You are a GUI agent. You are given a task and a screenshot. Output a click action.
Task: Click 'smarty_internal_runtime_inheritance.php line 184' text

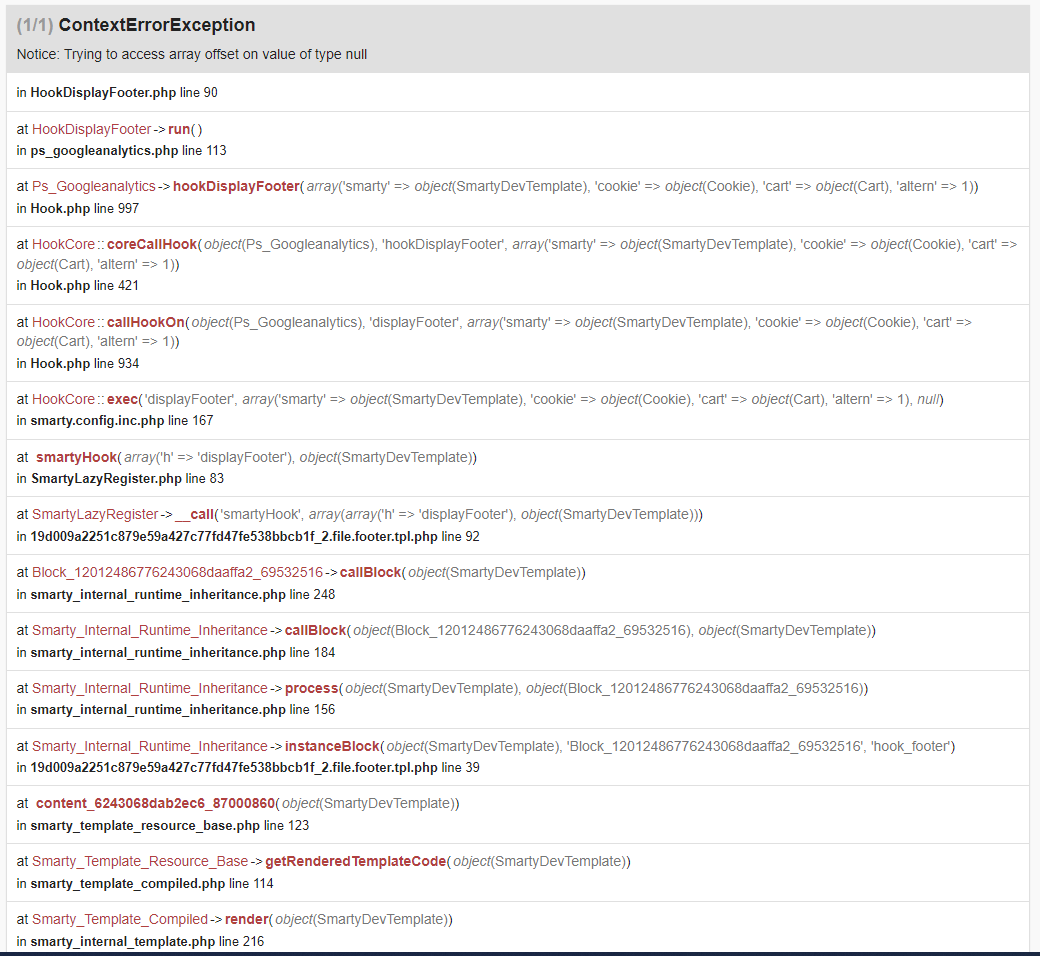coord(182,653)
